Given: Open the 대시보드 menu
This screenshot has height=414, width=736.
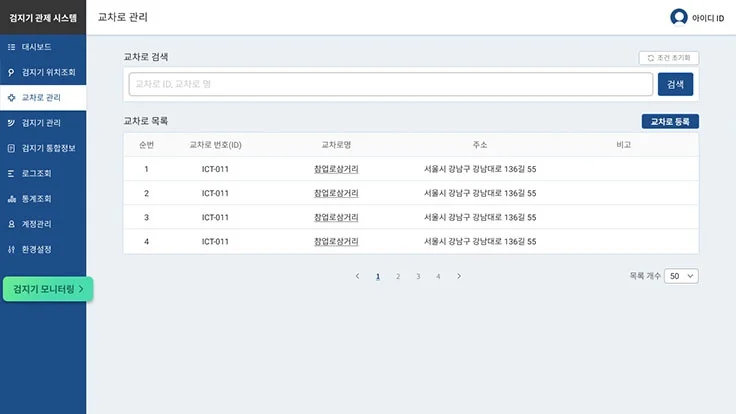Looking at the screenshot, I should [x=43, y=47].
